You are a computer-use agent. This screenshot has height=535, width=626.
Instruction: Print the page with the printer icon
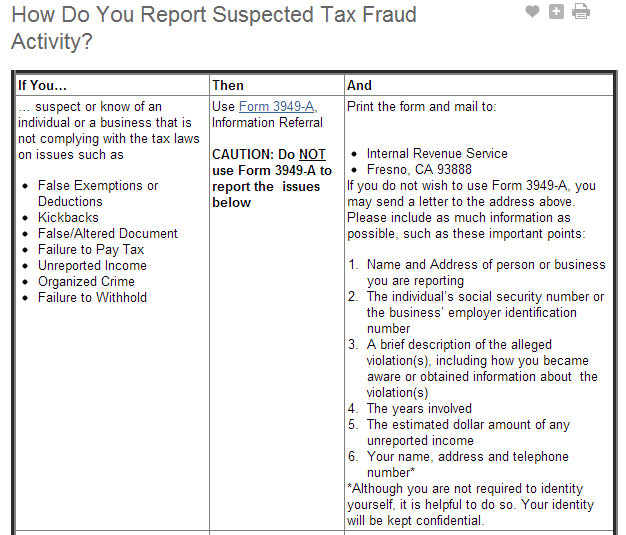pyautogui.click(x=580, y=12)
